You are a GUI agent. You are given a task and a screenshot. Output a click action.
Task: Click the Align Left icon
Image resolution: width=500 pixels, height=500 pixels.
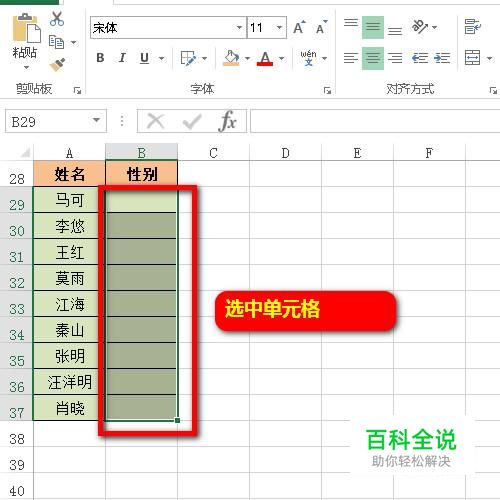(x=351, y=58)
